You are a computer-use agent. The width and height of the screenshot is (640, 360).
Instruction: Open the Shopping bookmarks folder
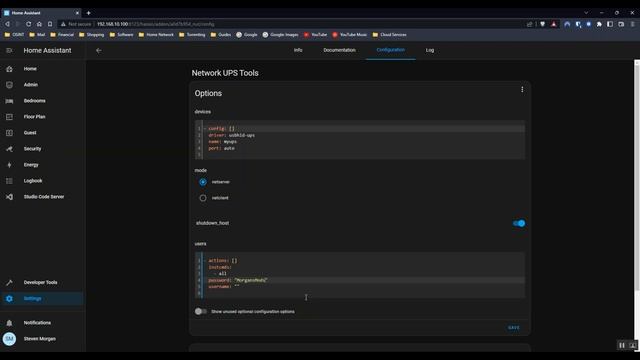click(x=91, y=35)
